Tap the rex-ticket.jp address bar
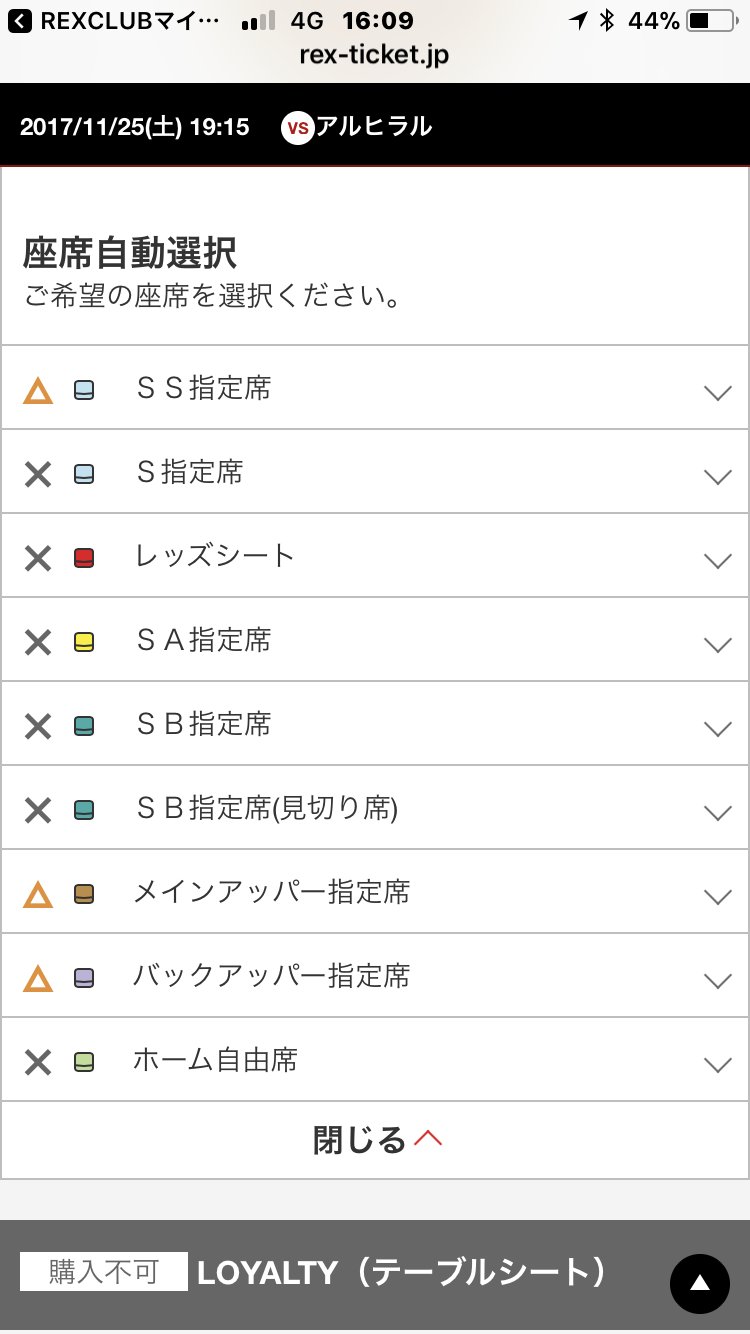Image resolution: width=750 pixels, height=1334 pixels. [374, 55]
